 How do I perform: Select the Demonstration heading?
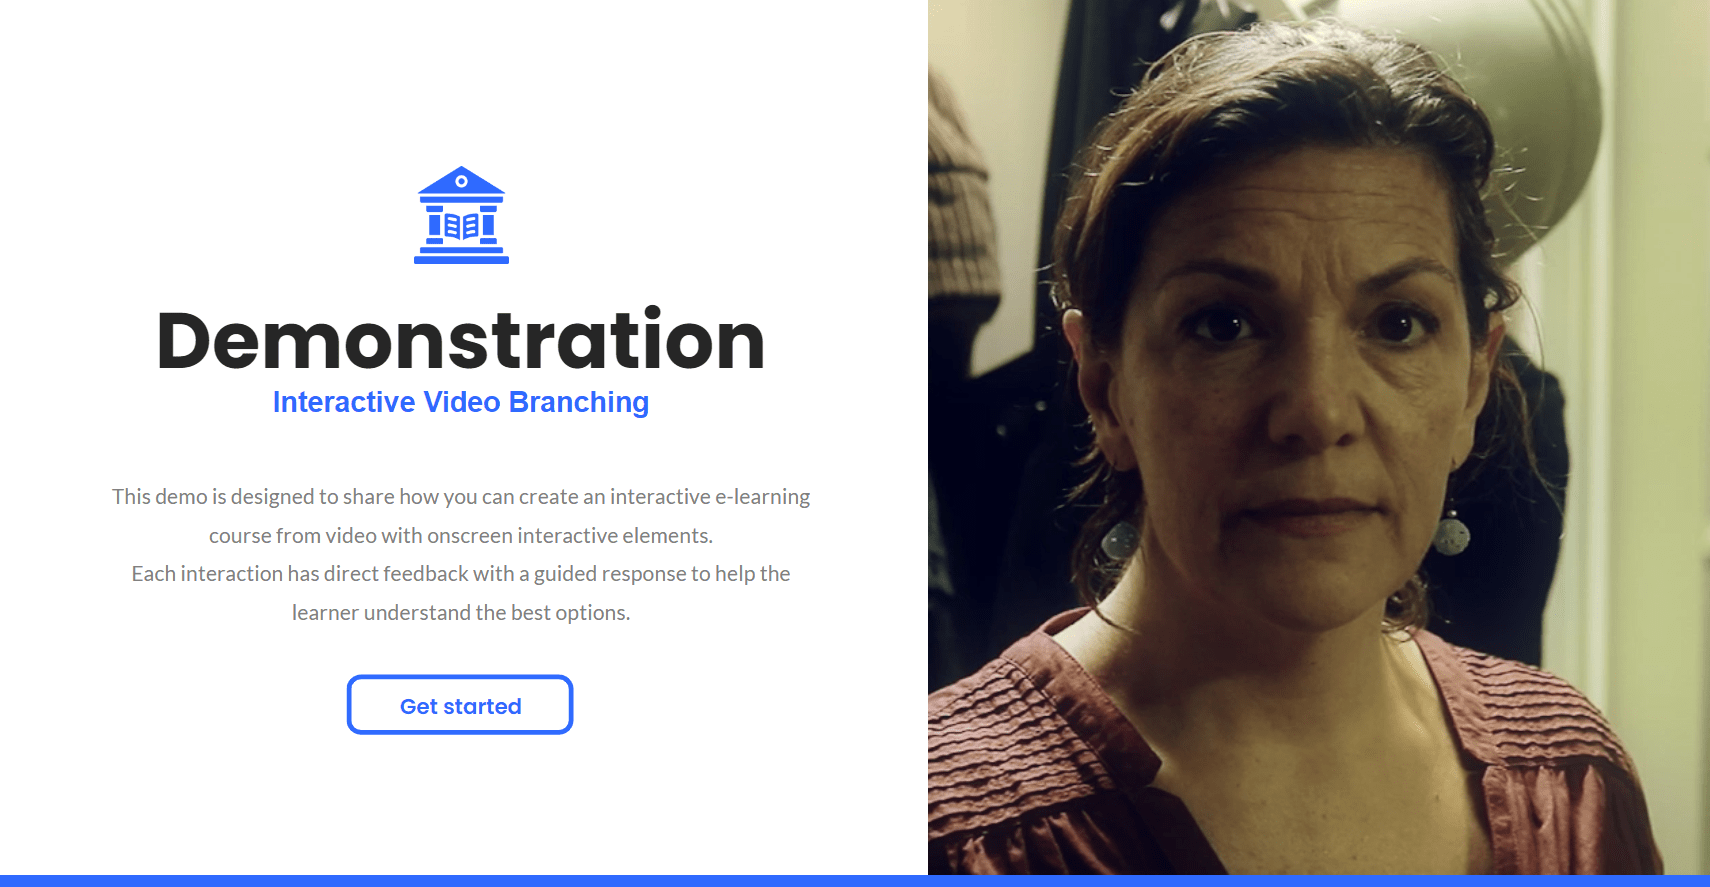(461, 341)
